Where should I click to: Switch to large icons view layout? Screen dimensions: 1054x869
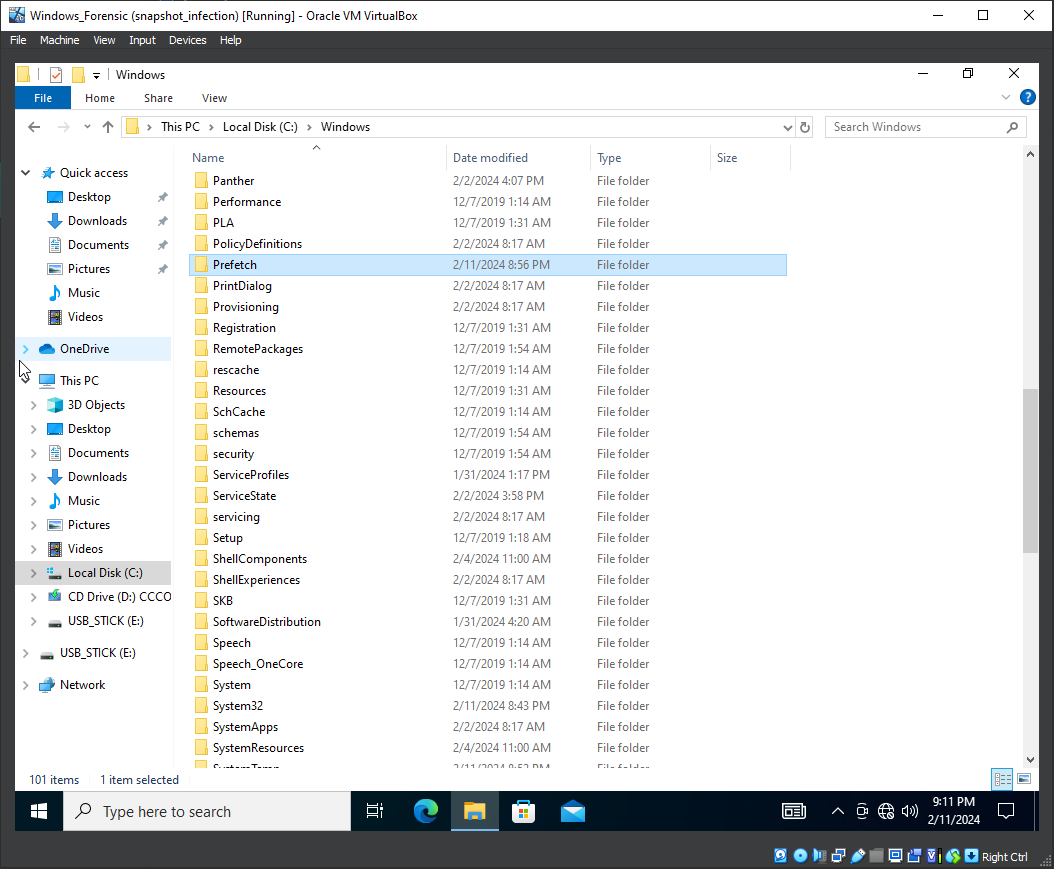point(1023,779)
